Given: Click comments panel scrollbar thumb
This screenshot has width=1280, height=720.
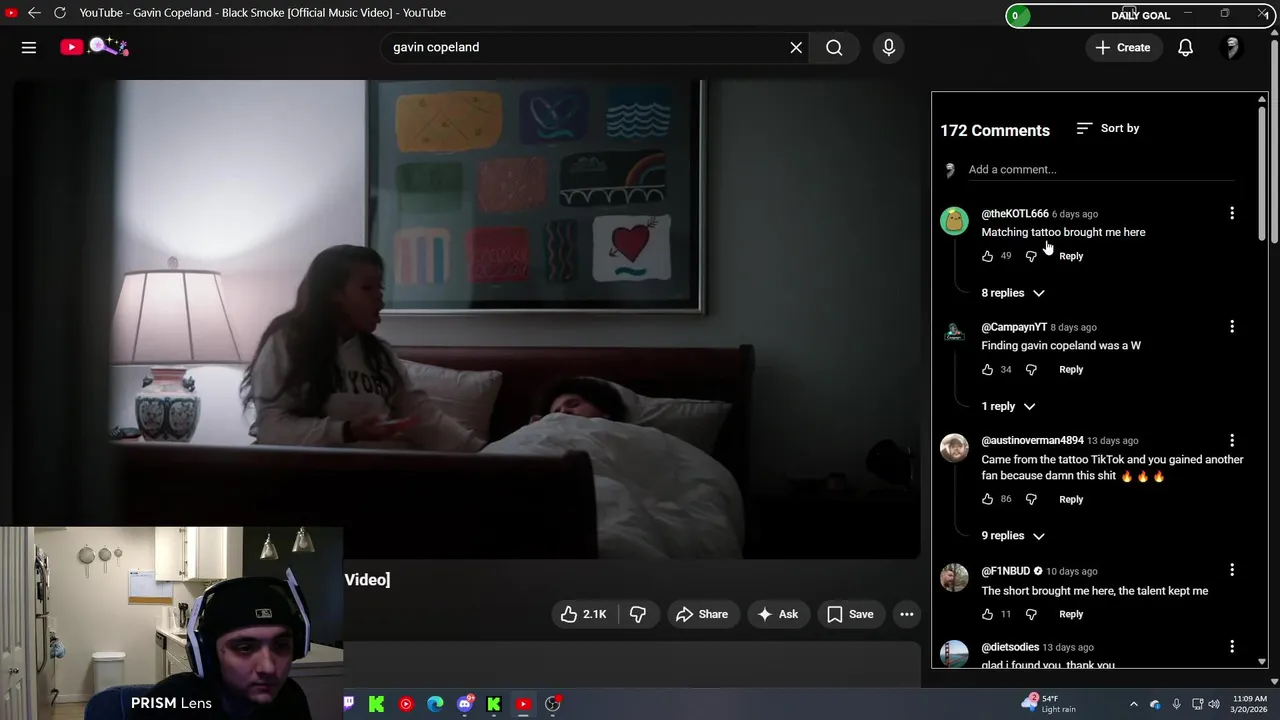Looking at the screenshot, I should 1262,173.
